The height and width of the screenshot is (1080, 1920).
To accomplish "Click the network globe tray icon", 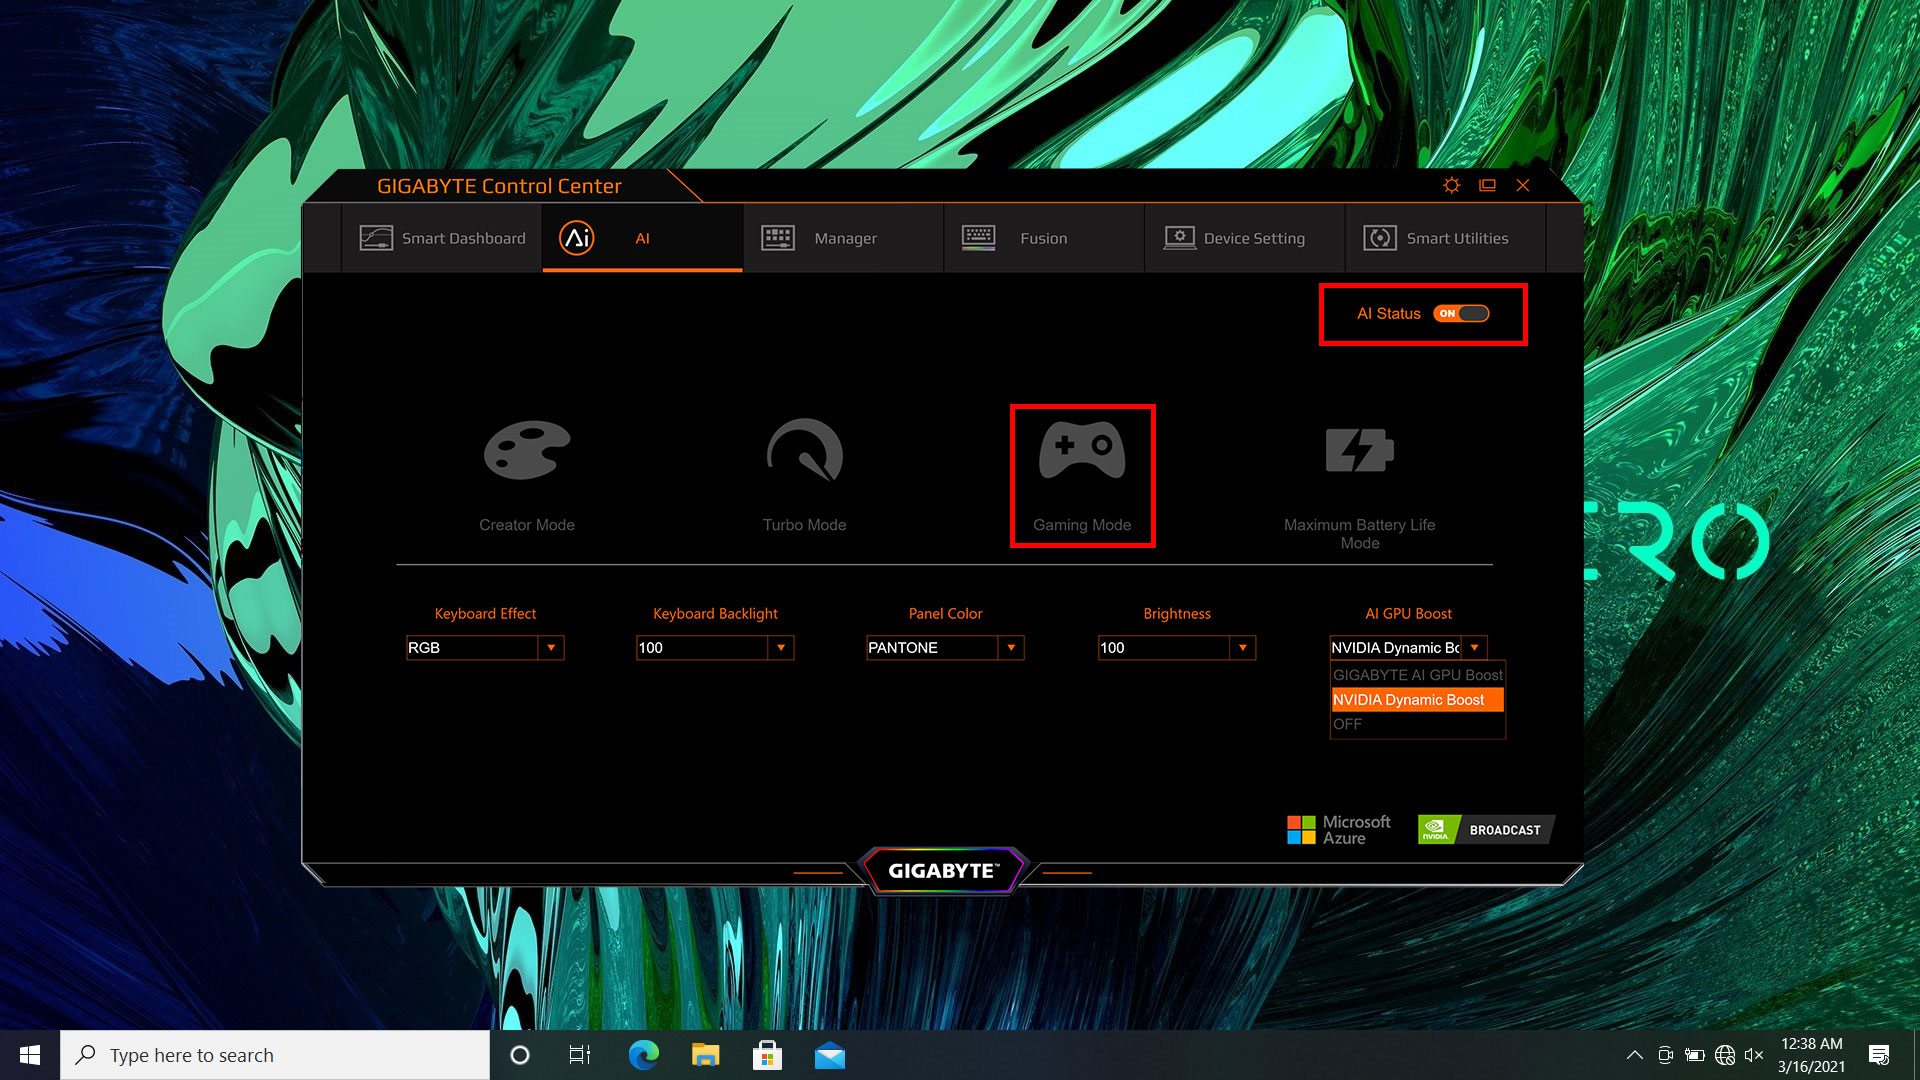I will 1725,1055.
